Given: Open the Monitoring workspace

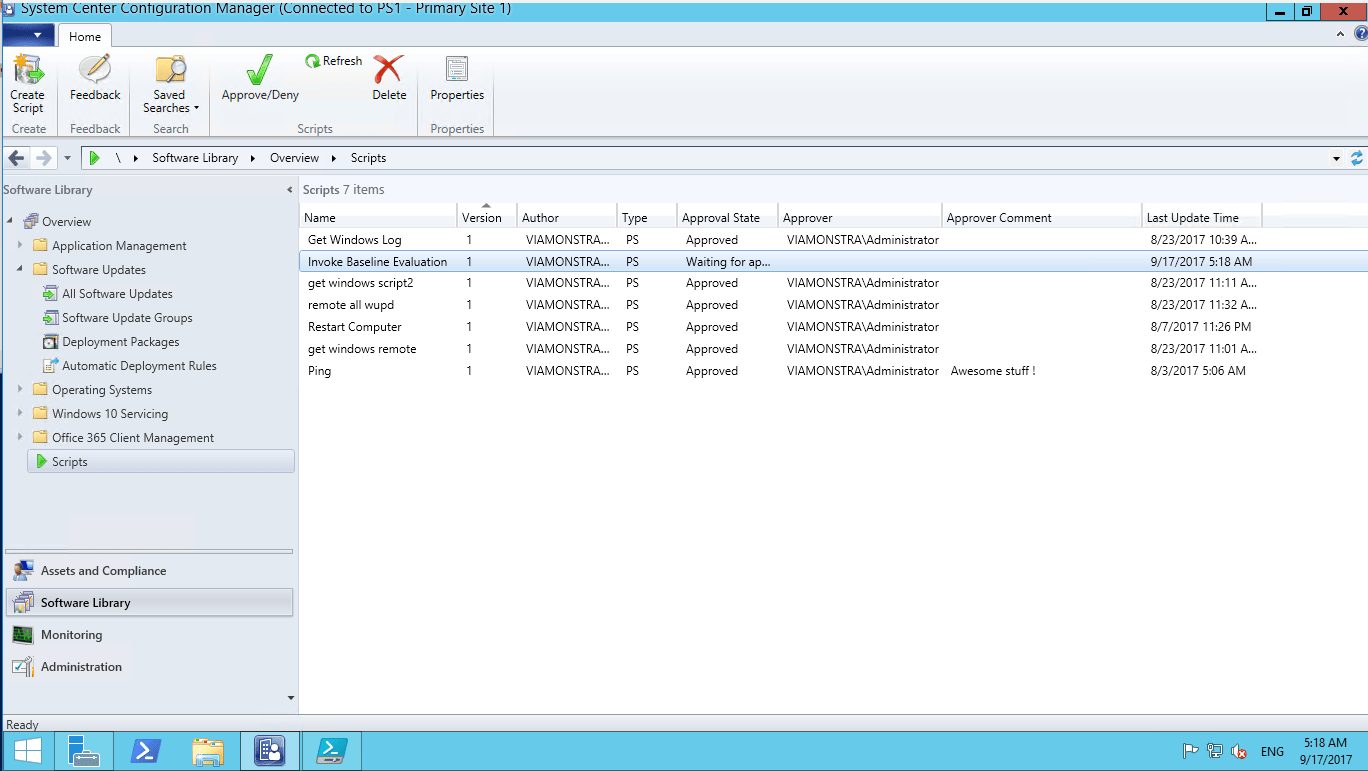Looking at the screenshot, I should point(149,635).
